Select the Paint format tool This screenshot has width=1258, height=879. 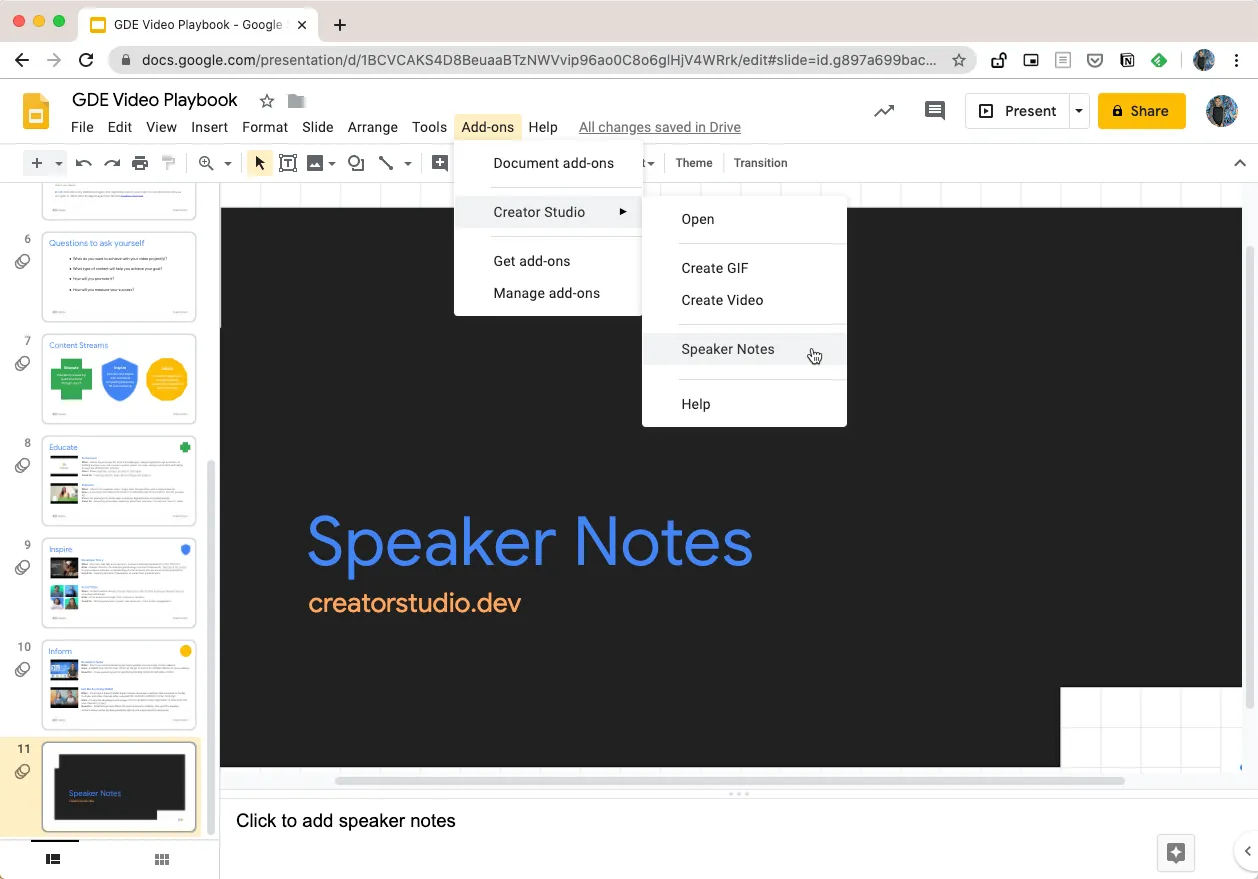166,162
